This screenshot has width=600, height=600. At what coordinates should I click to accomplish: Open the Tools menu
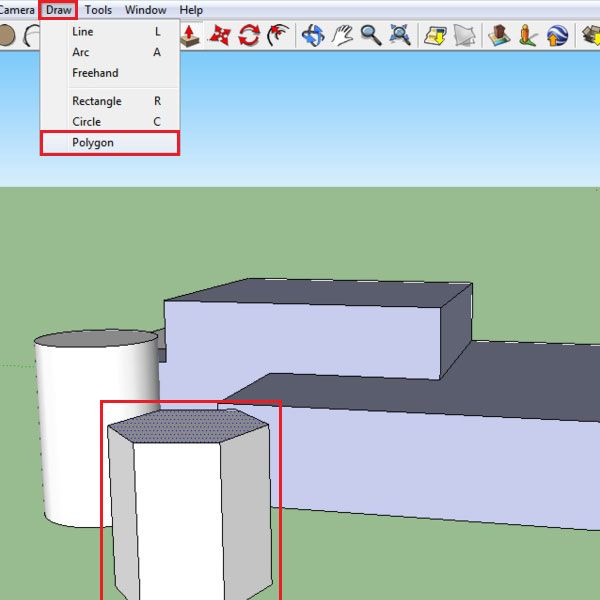(98, 10)
